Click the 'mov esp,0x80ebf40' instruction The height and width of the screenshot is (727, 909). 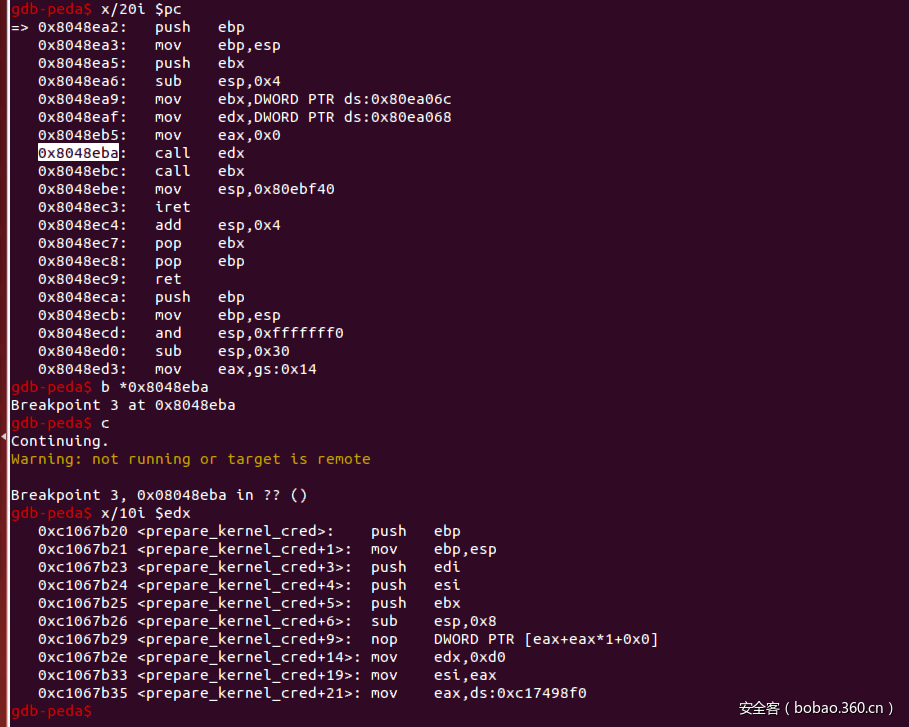(x=244, y=189)
